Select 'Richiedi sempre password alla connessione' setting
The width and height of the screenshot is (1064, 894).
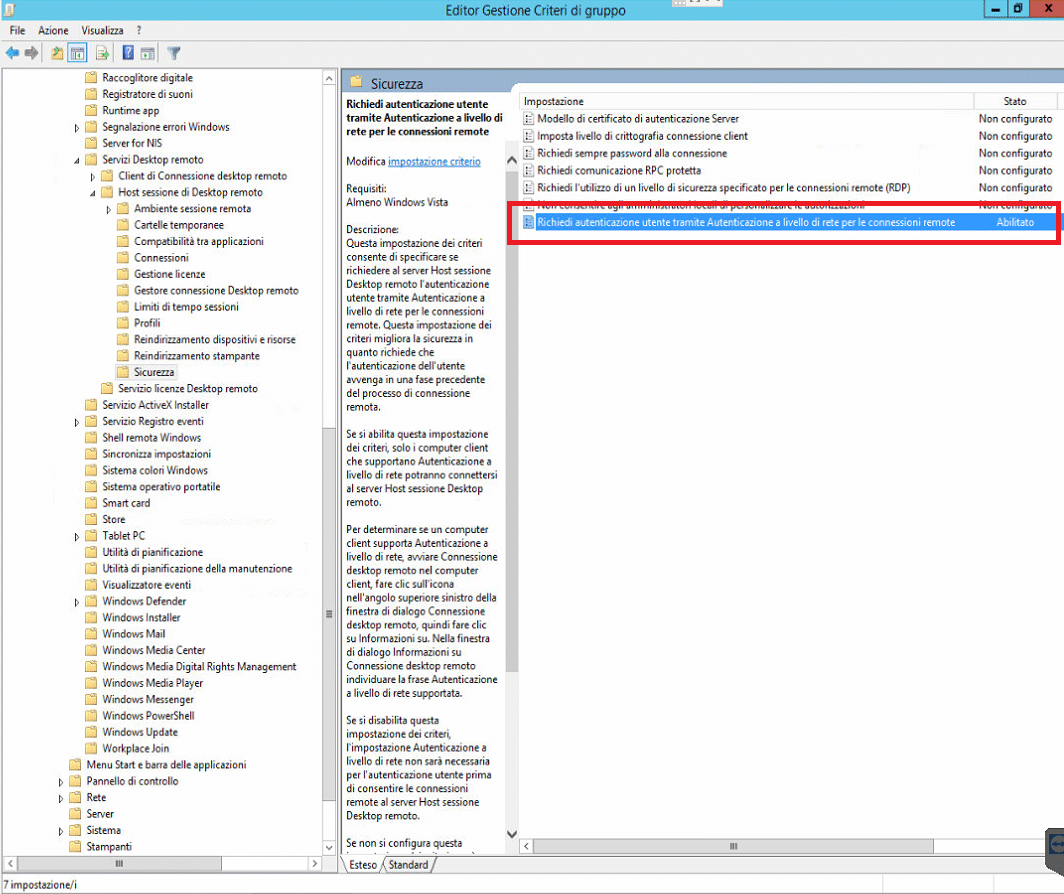click(632, 153)
